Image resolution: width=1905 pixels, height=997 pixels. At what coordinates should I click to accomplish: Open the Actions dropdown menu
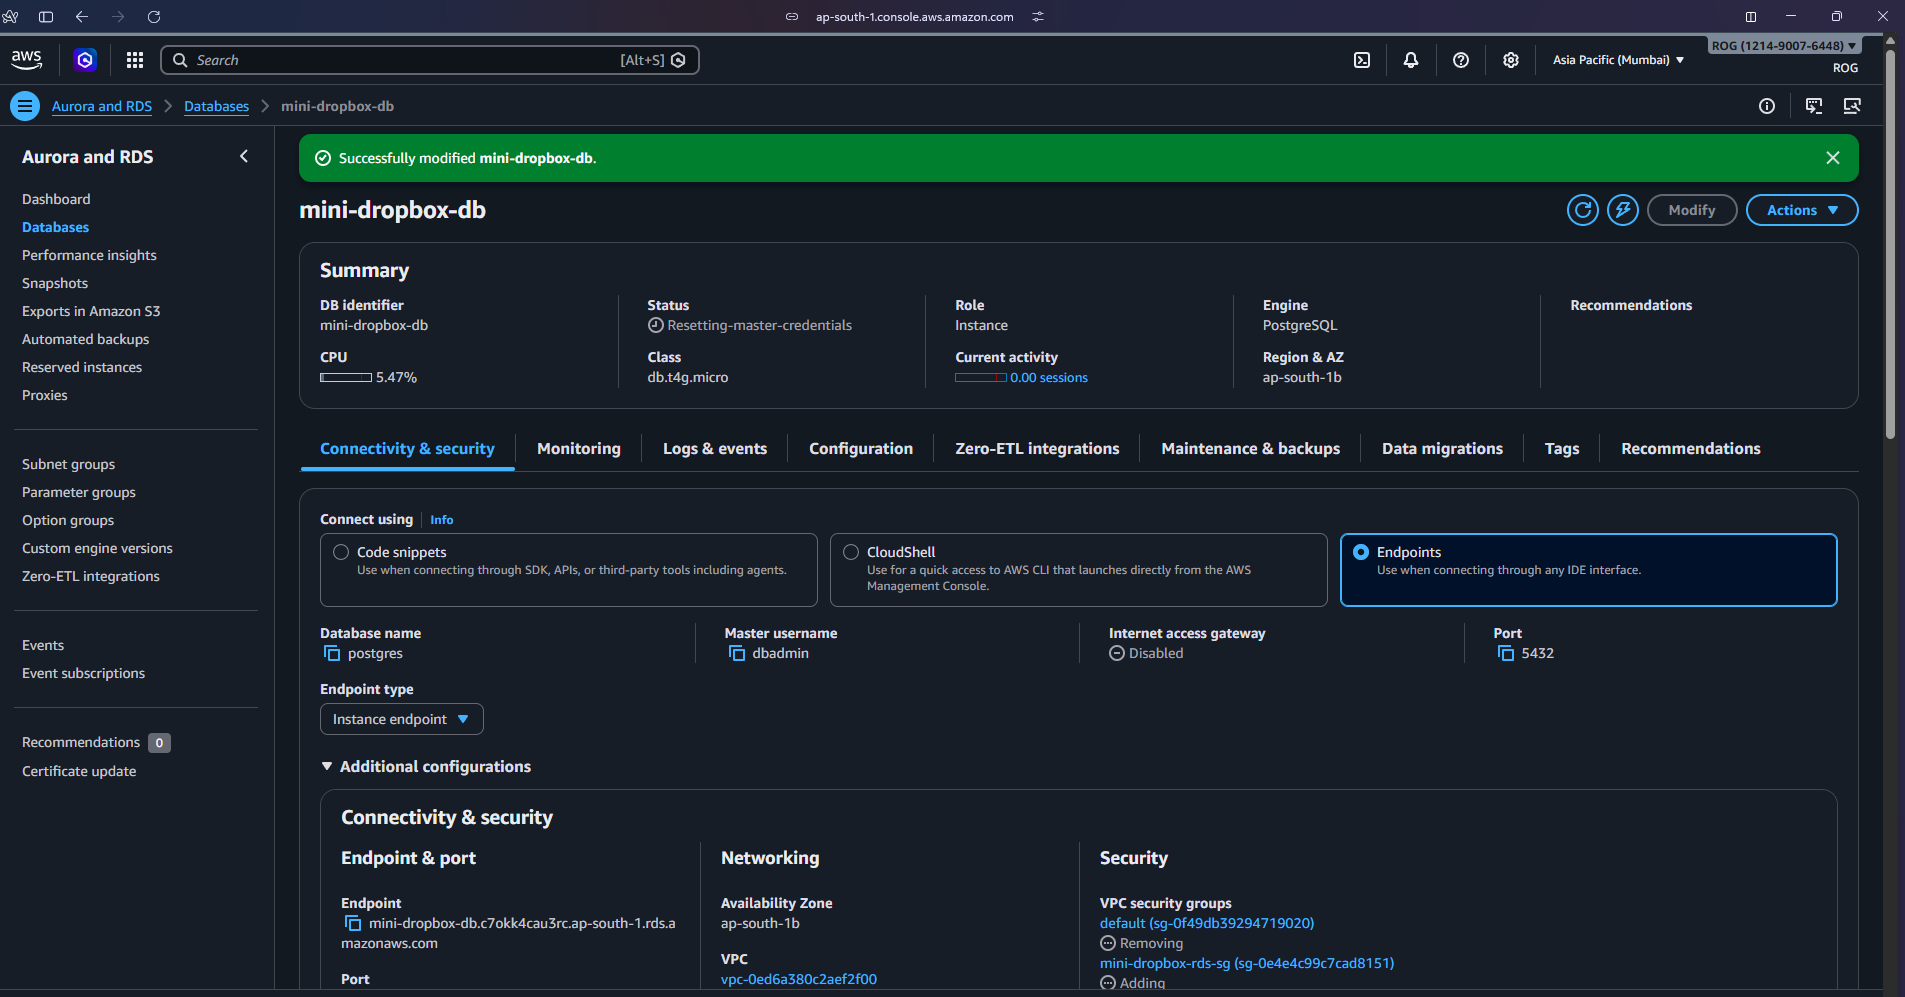[x=1801, y=210]
